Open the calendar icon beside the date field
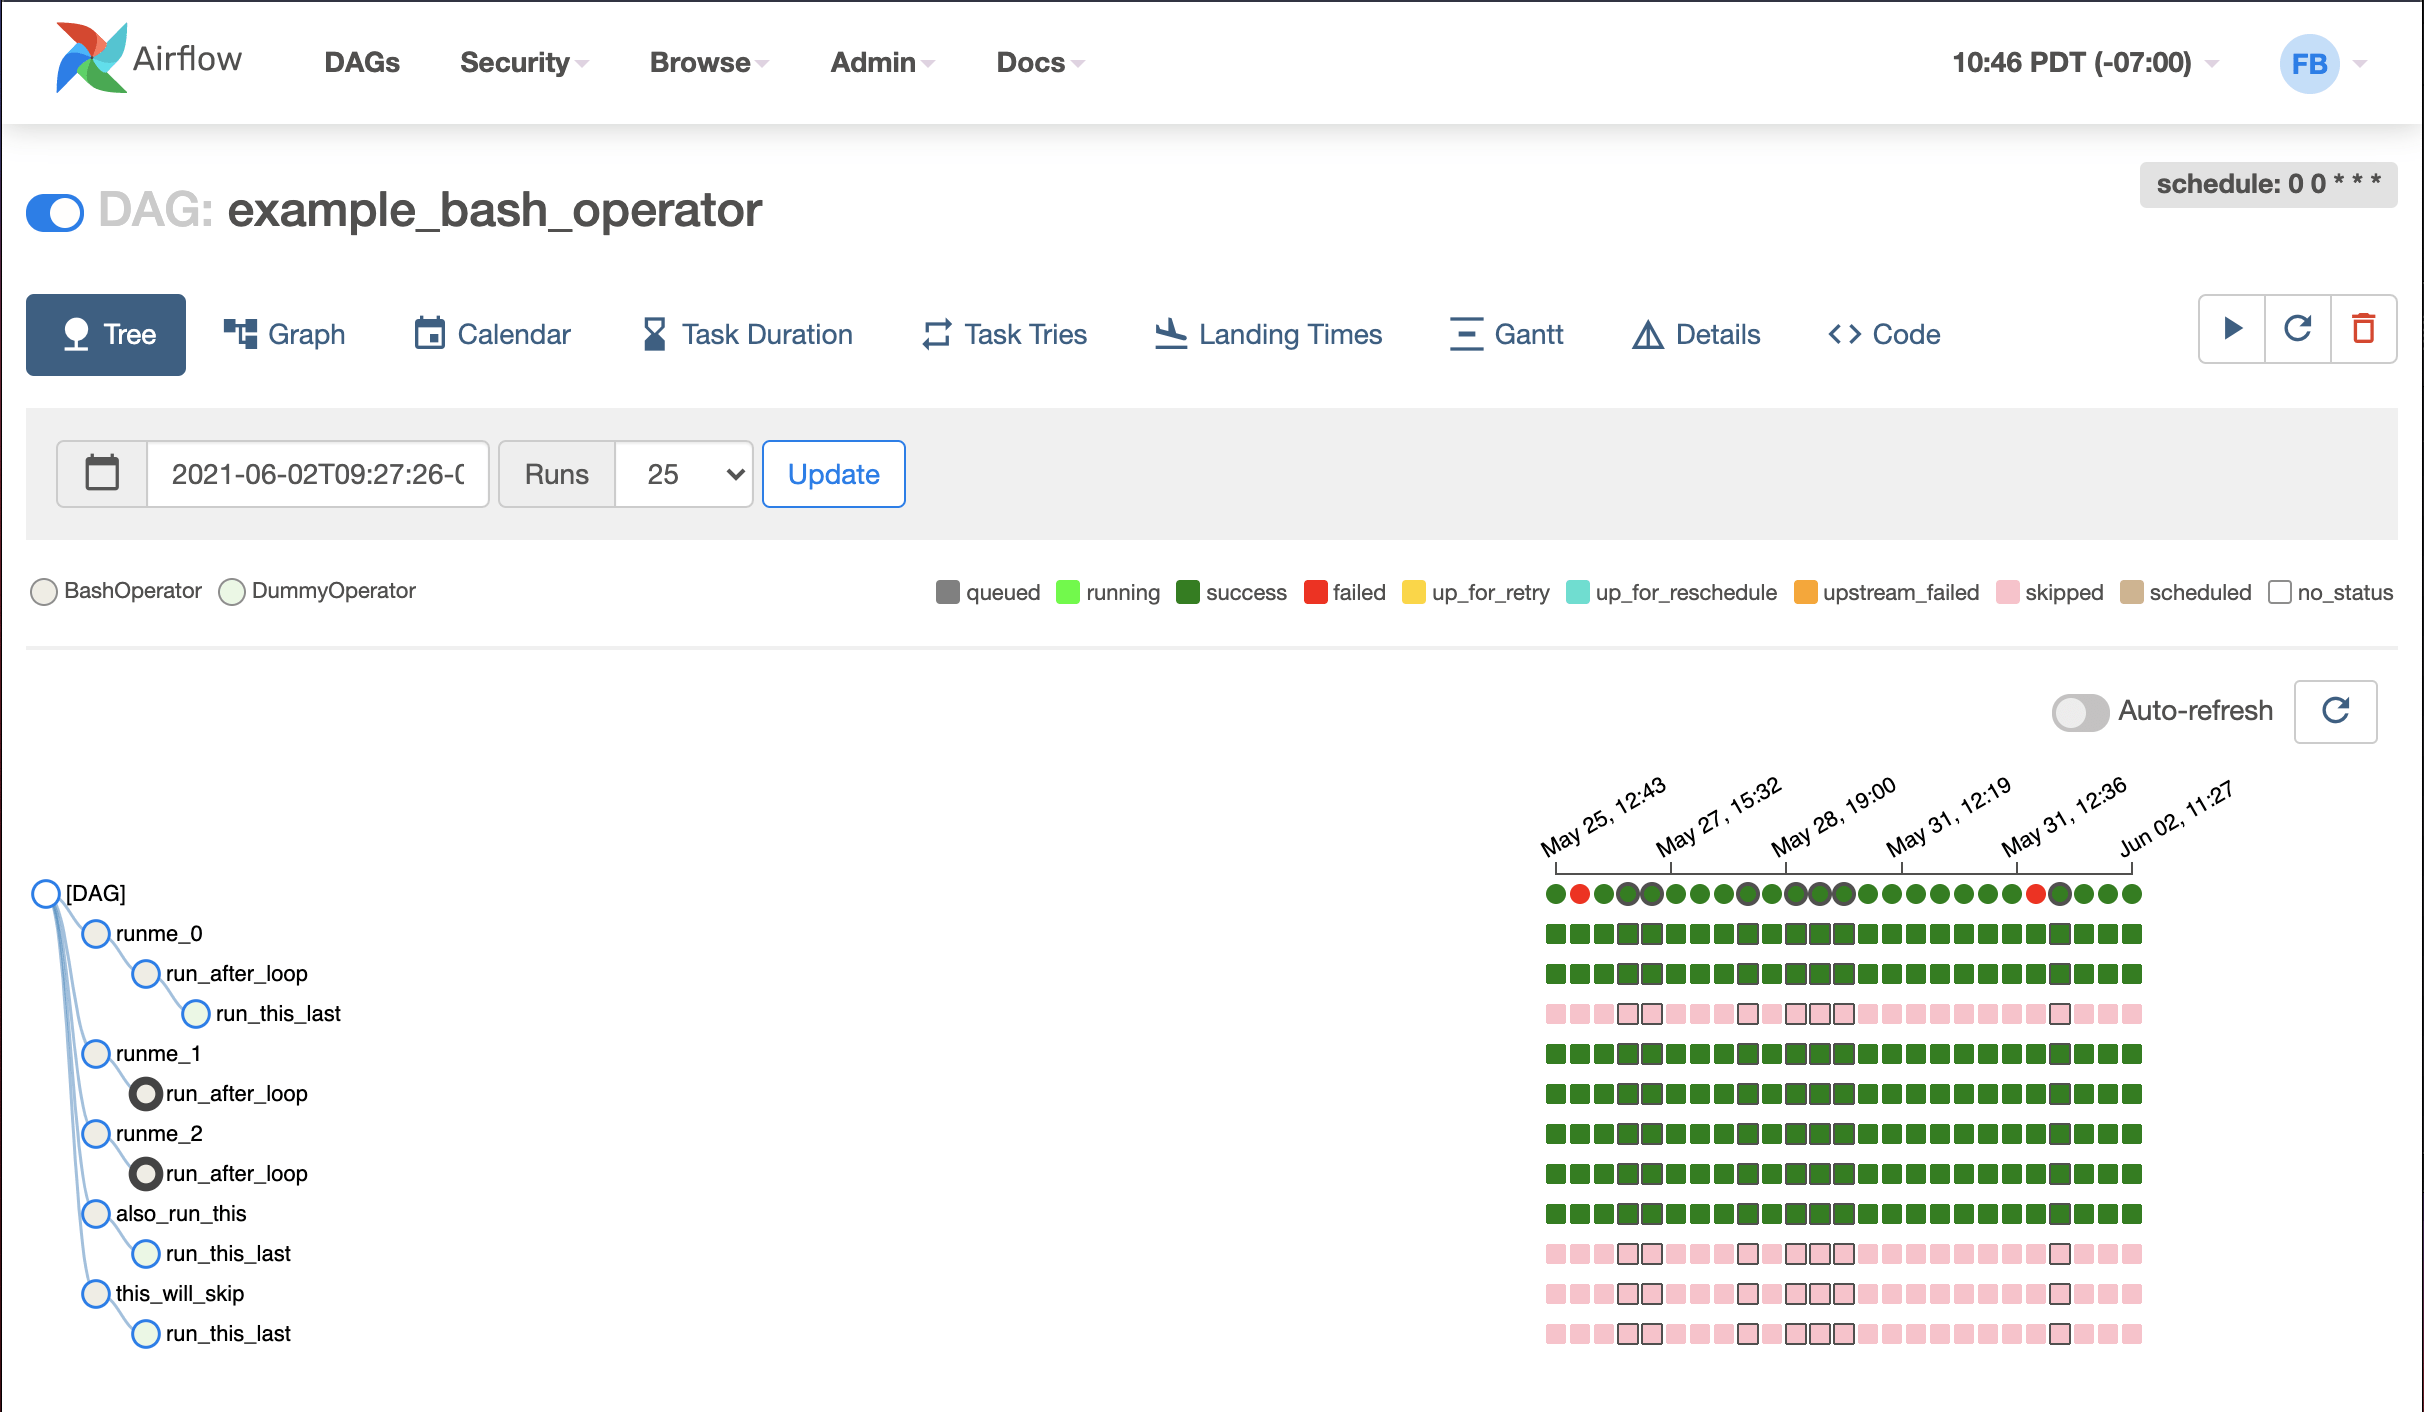The image size is (2424, 1412). pos(102,473)
